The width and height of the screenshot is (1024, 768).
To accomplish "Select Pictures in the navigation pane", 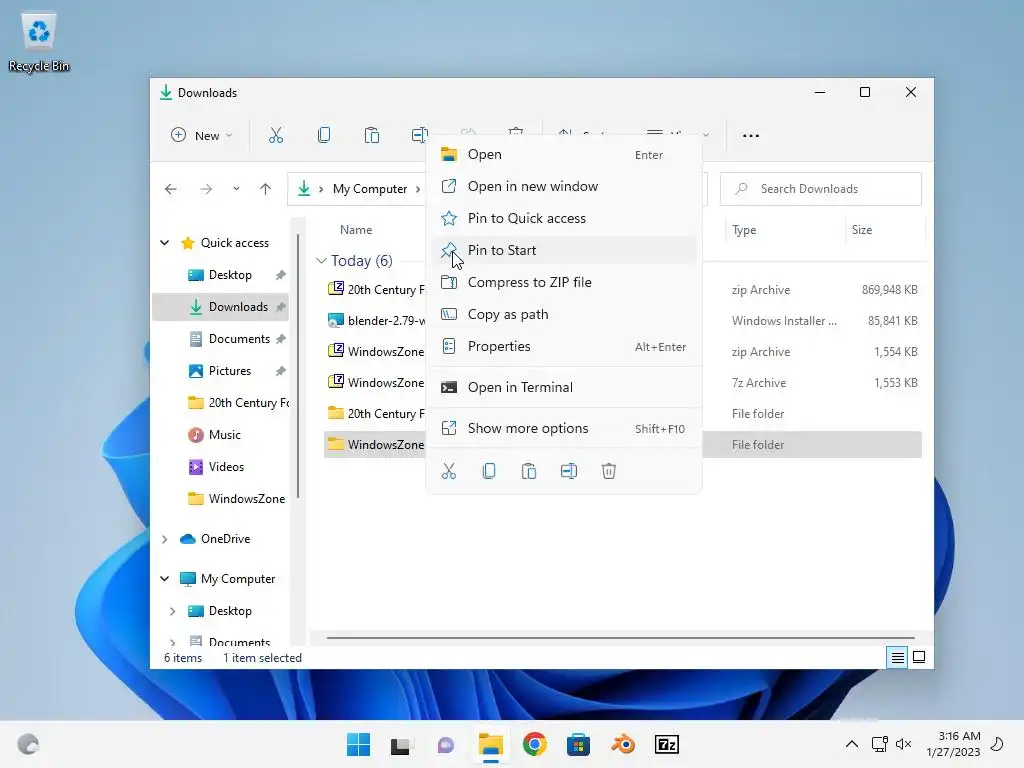I will (229, 371).
